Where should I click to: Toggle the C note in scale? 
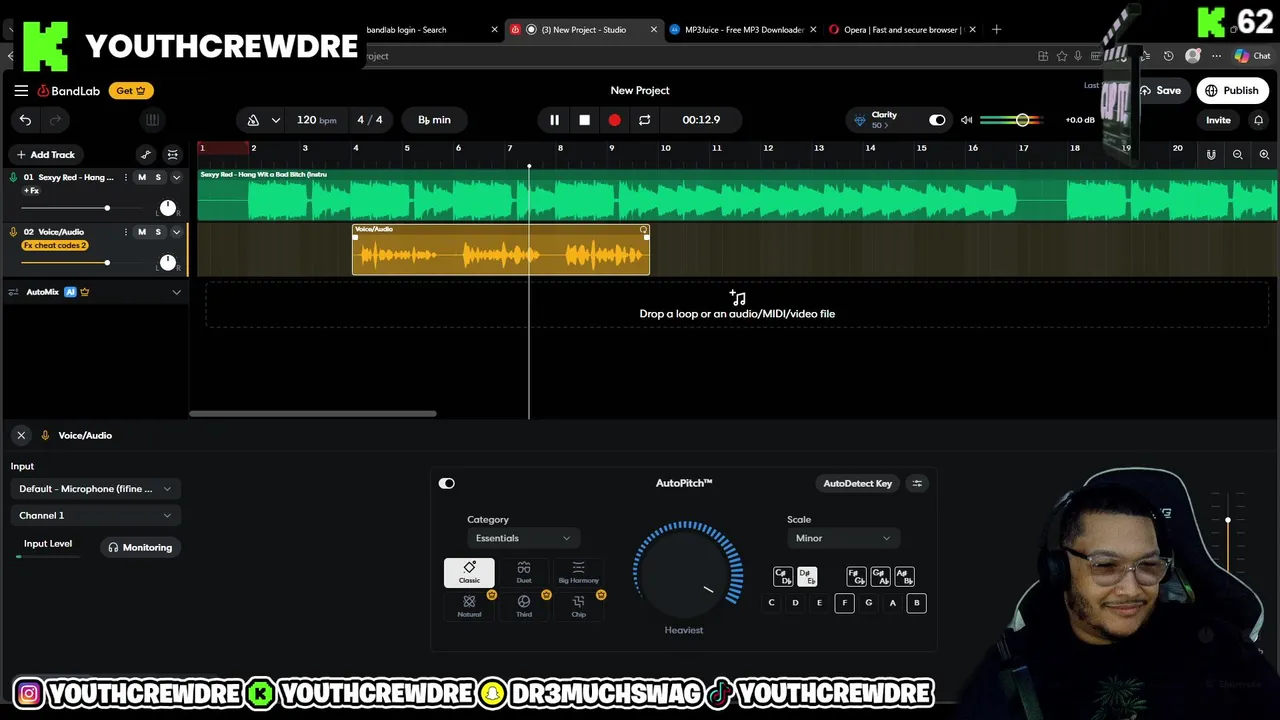click(x=771, y=603)
